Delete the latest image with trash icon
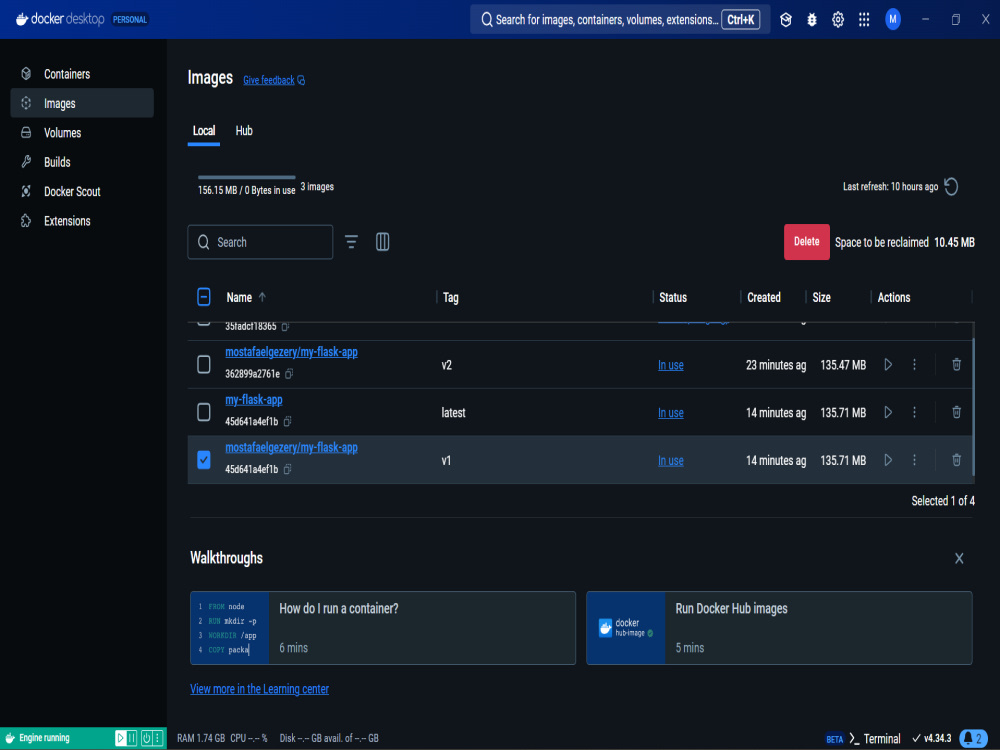 coord(957,412)
